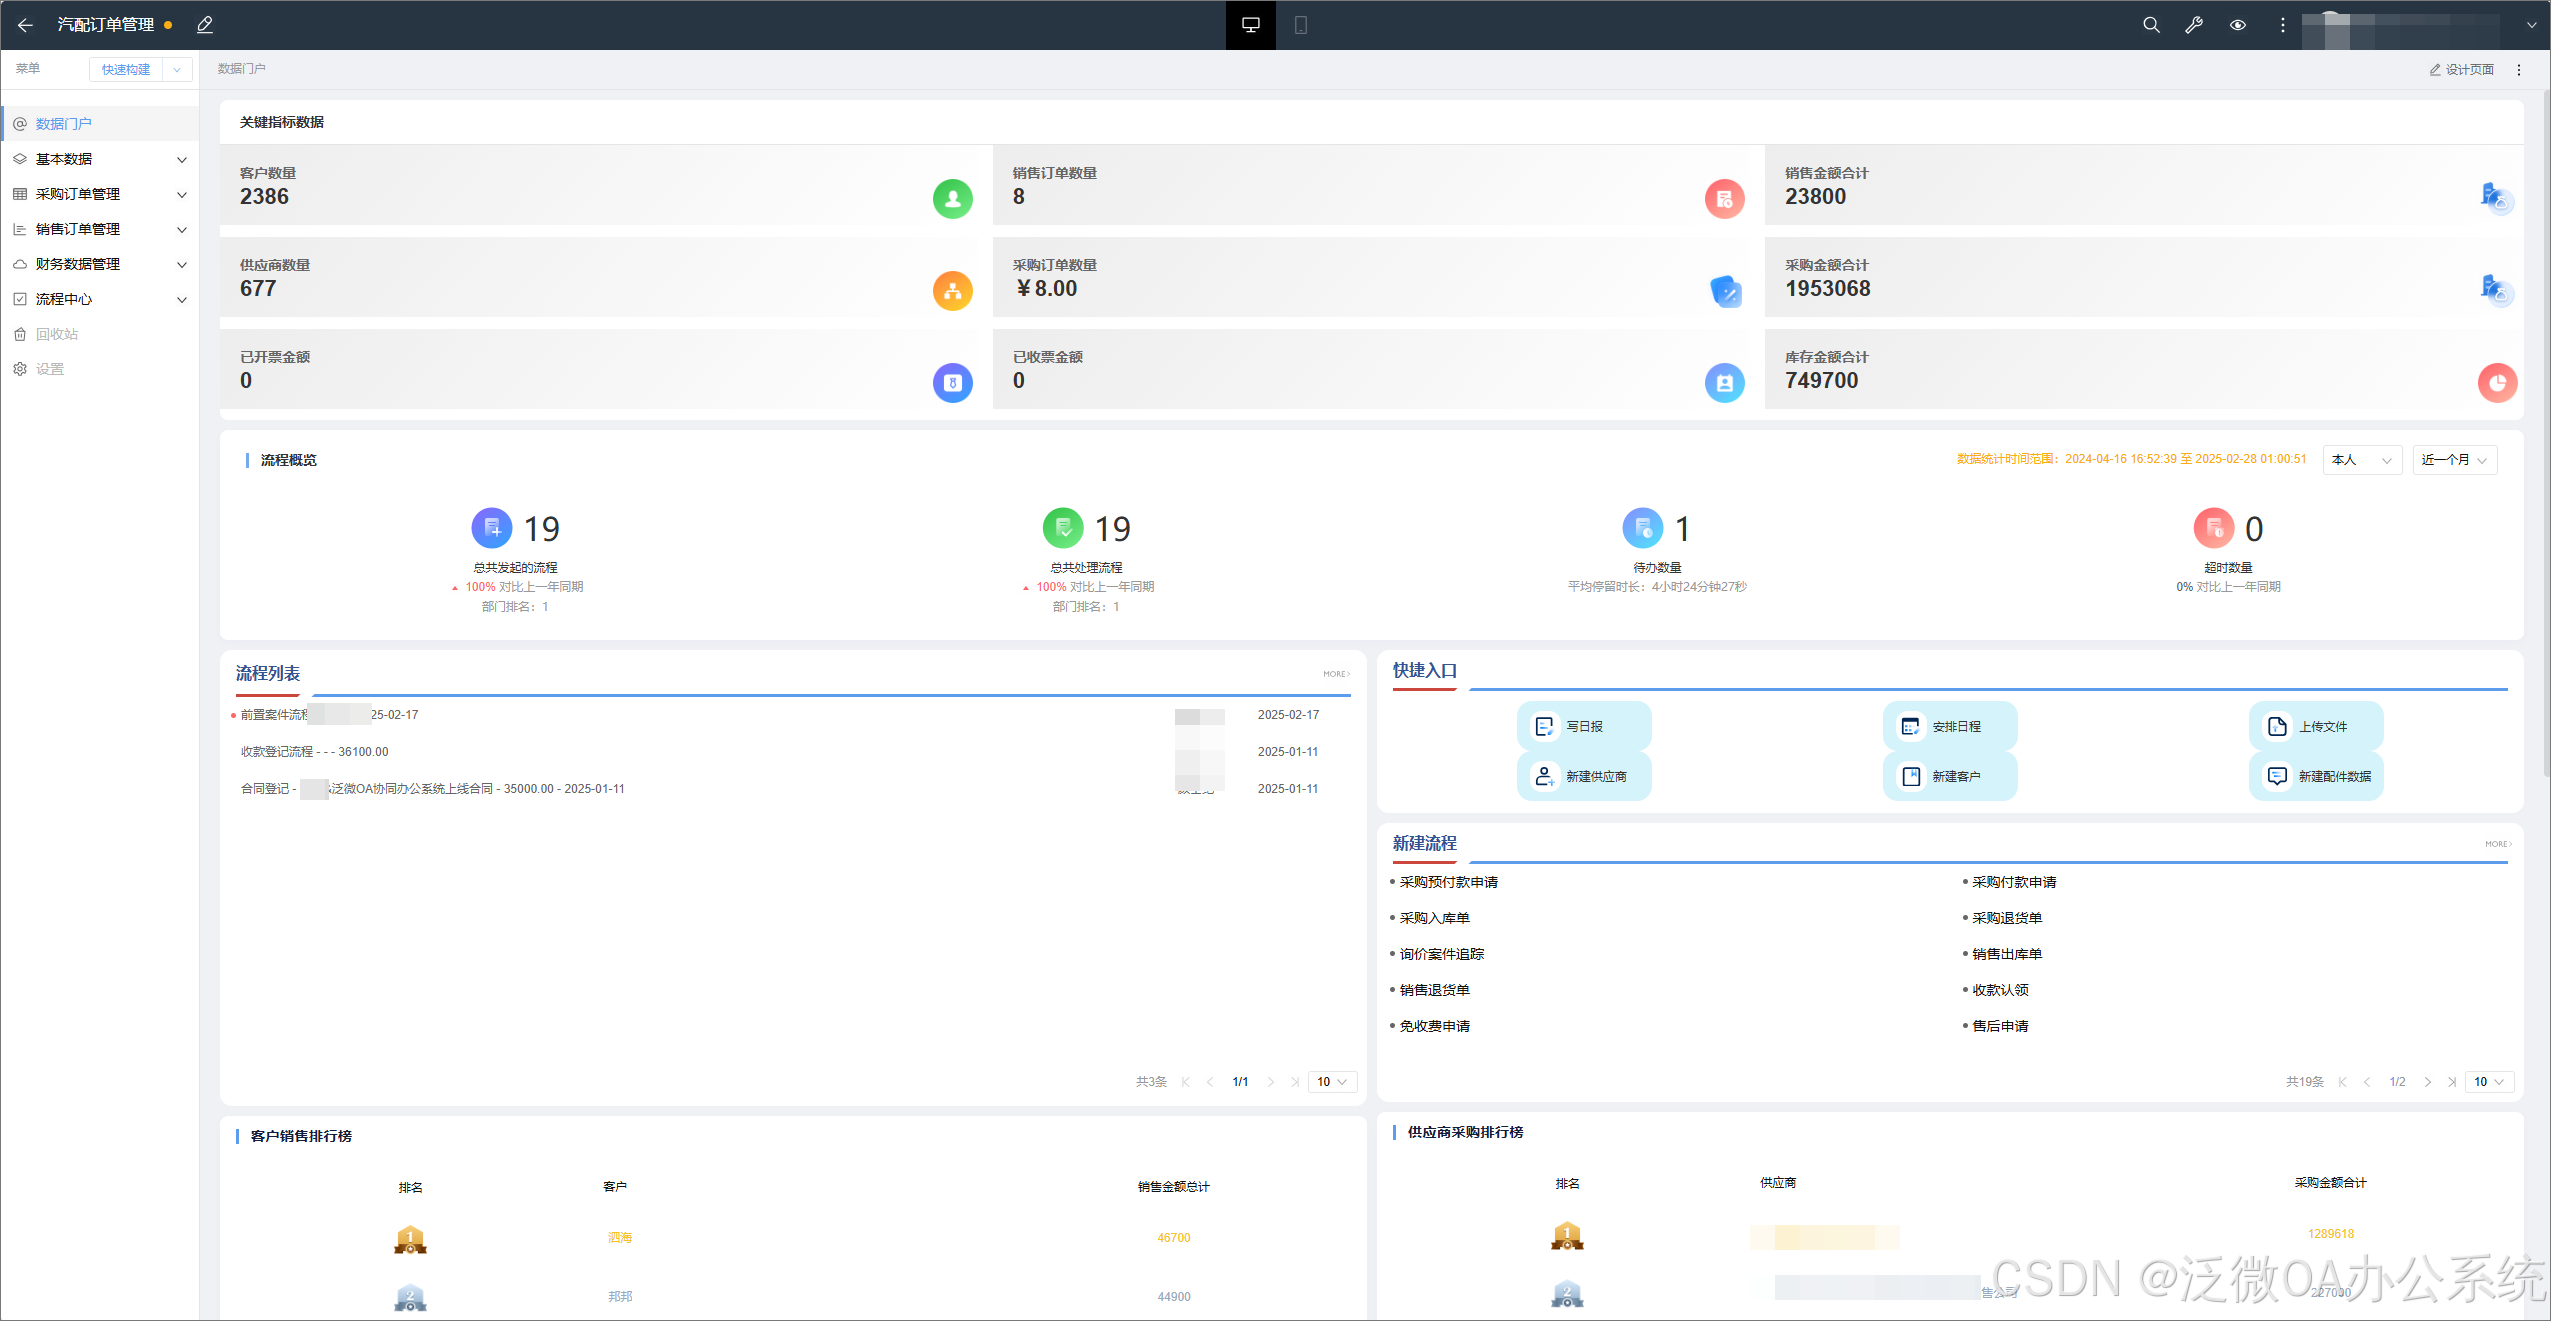This screenshot has height=1321, width=2551.
Task: Go back with the arrow icon
Action: 25,25
